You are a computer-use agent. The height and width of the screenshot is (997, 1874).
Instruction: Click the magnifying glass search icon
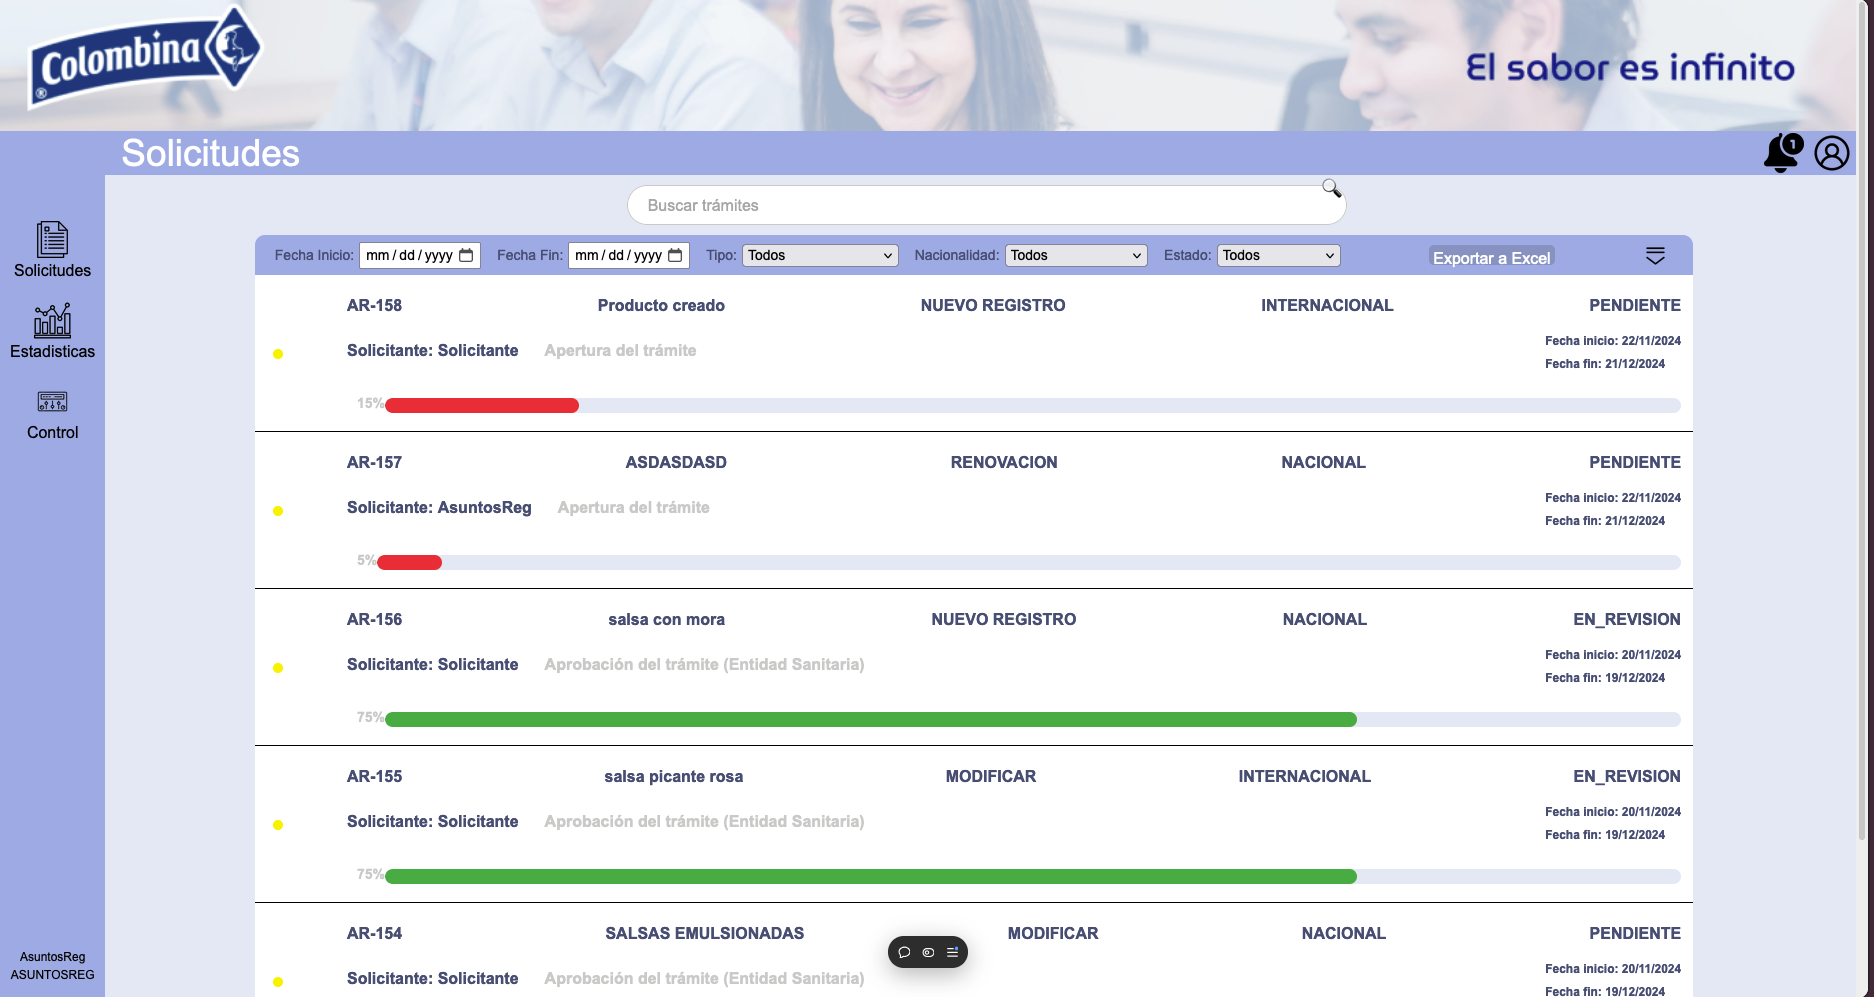coord(1331,188)
